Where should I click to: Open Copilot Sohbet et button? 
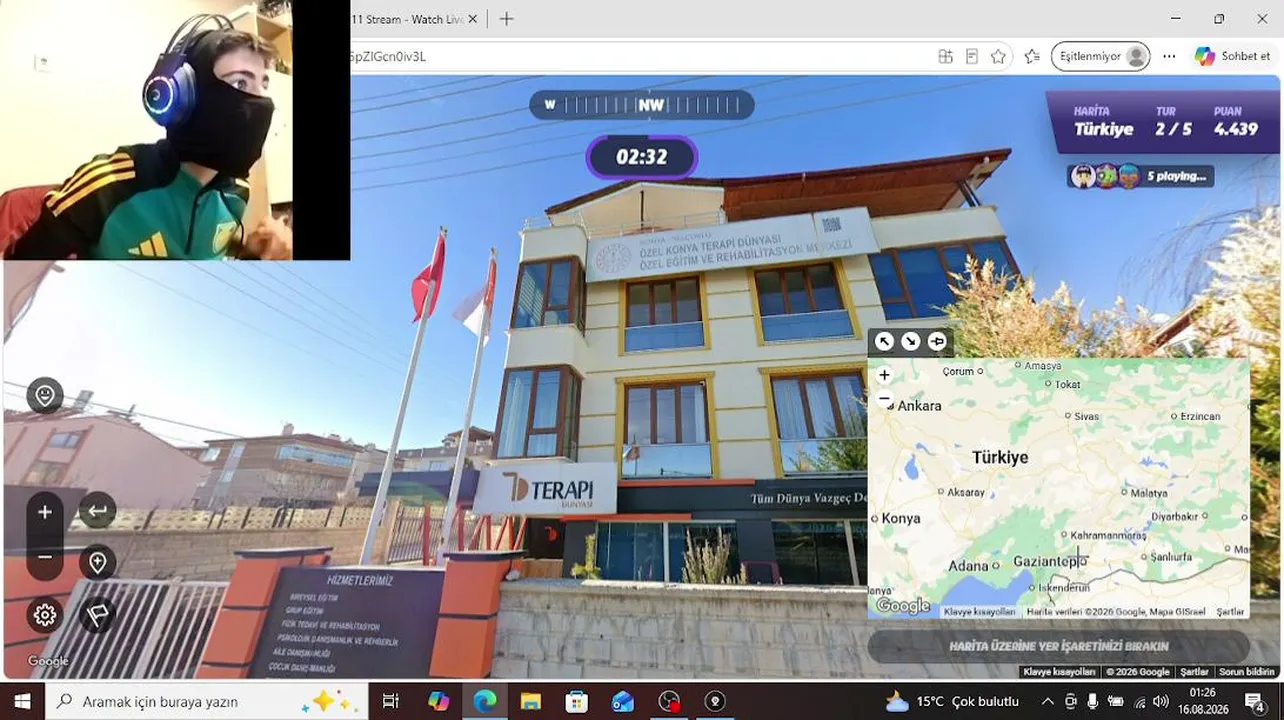pyautogui.click(x=1232, y=57)
